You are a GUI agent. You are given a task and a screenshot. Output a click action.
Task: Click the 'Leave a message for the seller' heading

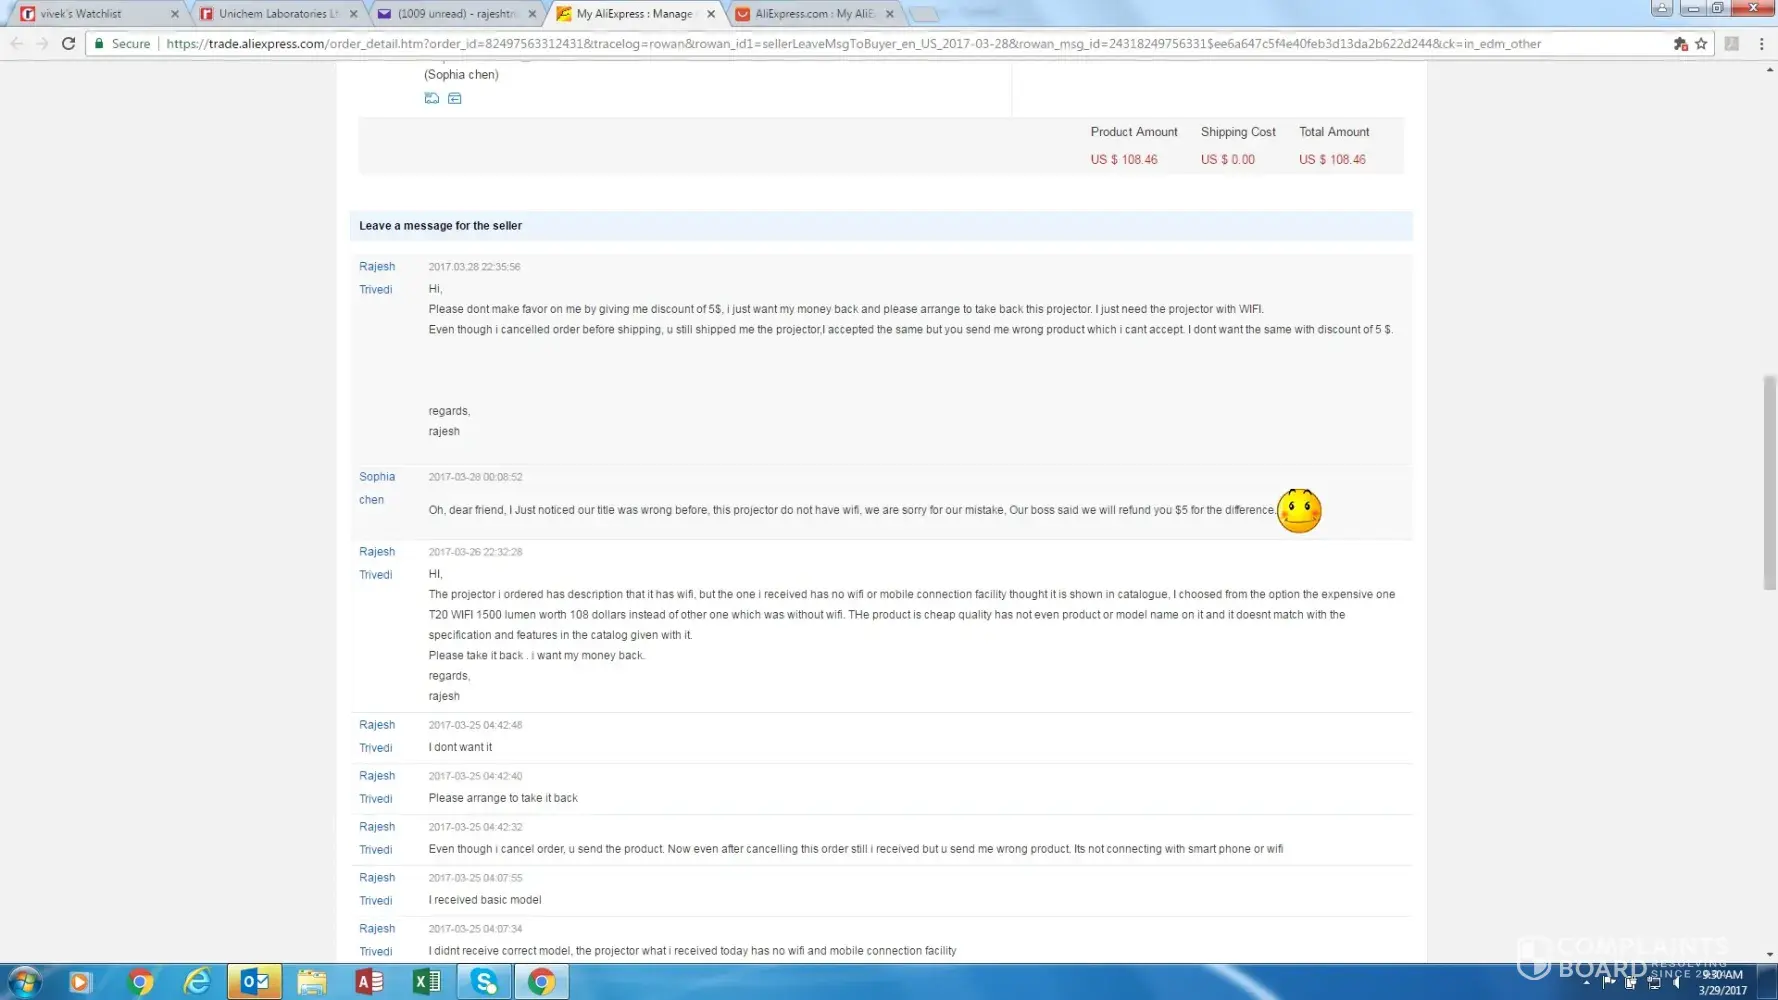coord(440,226)
